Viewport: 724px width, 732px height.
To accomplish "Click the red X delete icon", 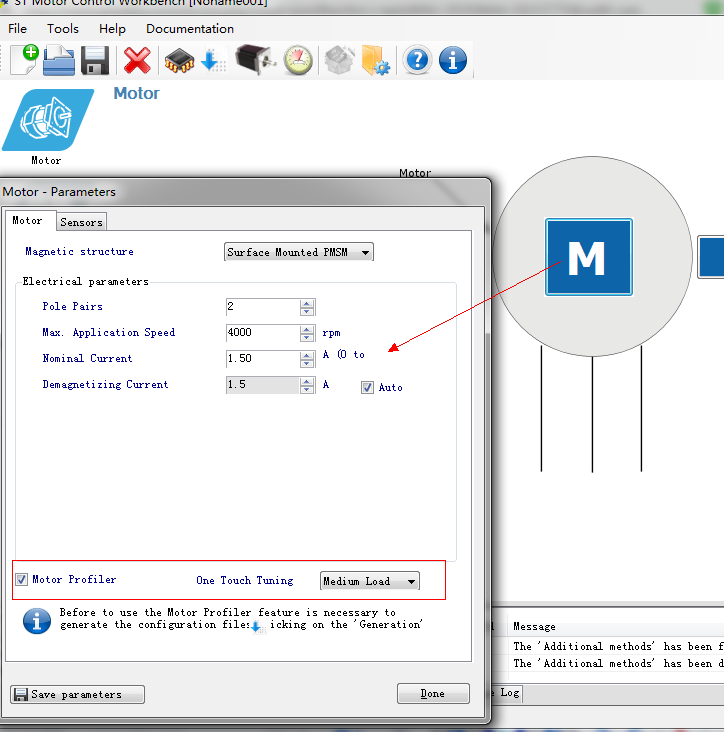I will (137, 60).
